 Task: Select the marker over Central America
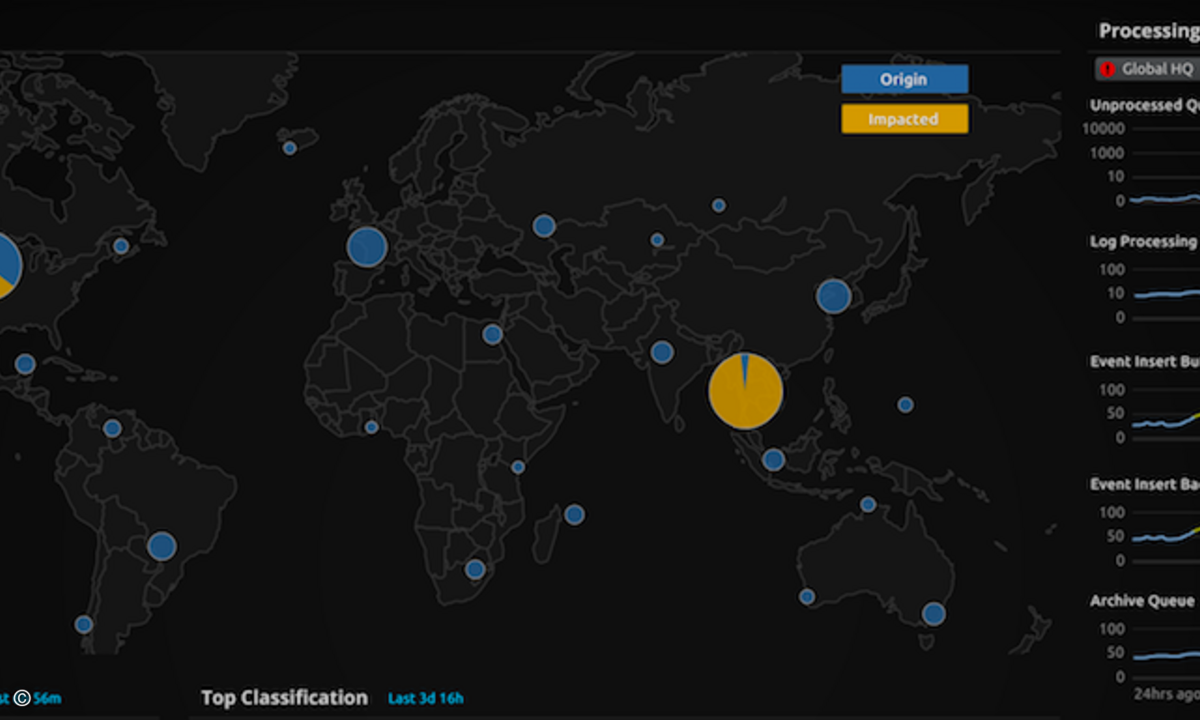[x=25, y=364]
